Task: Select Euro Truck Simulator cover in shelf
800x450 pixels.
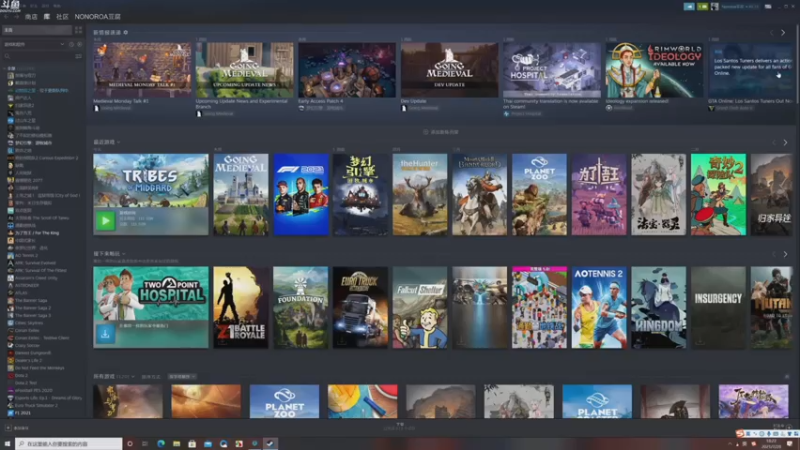Action: (360, 307)
